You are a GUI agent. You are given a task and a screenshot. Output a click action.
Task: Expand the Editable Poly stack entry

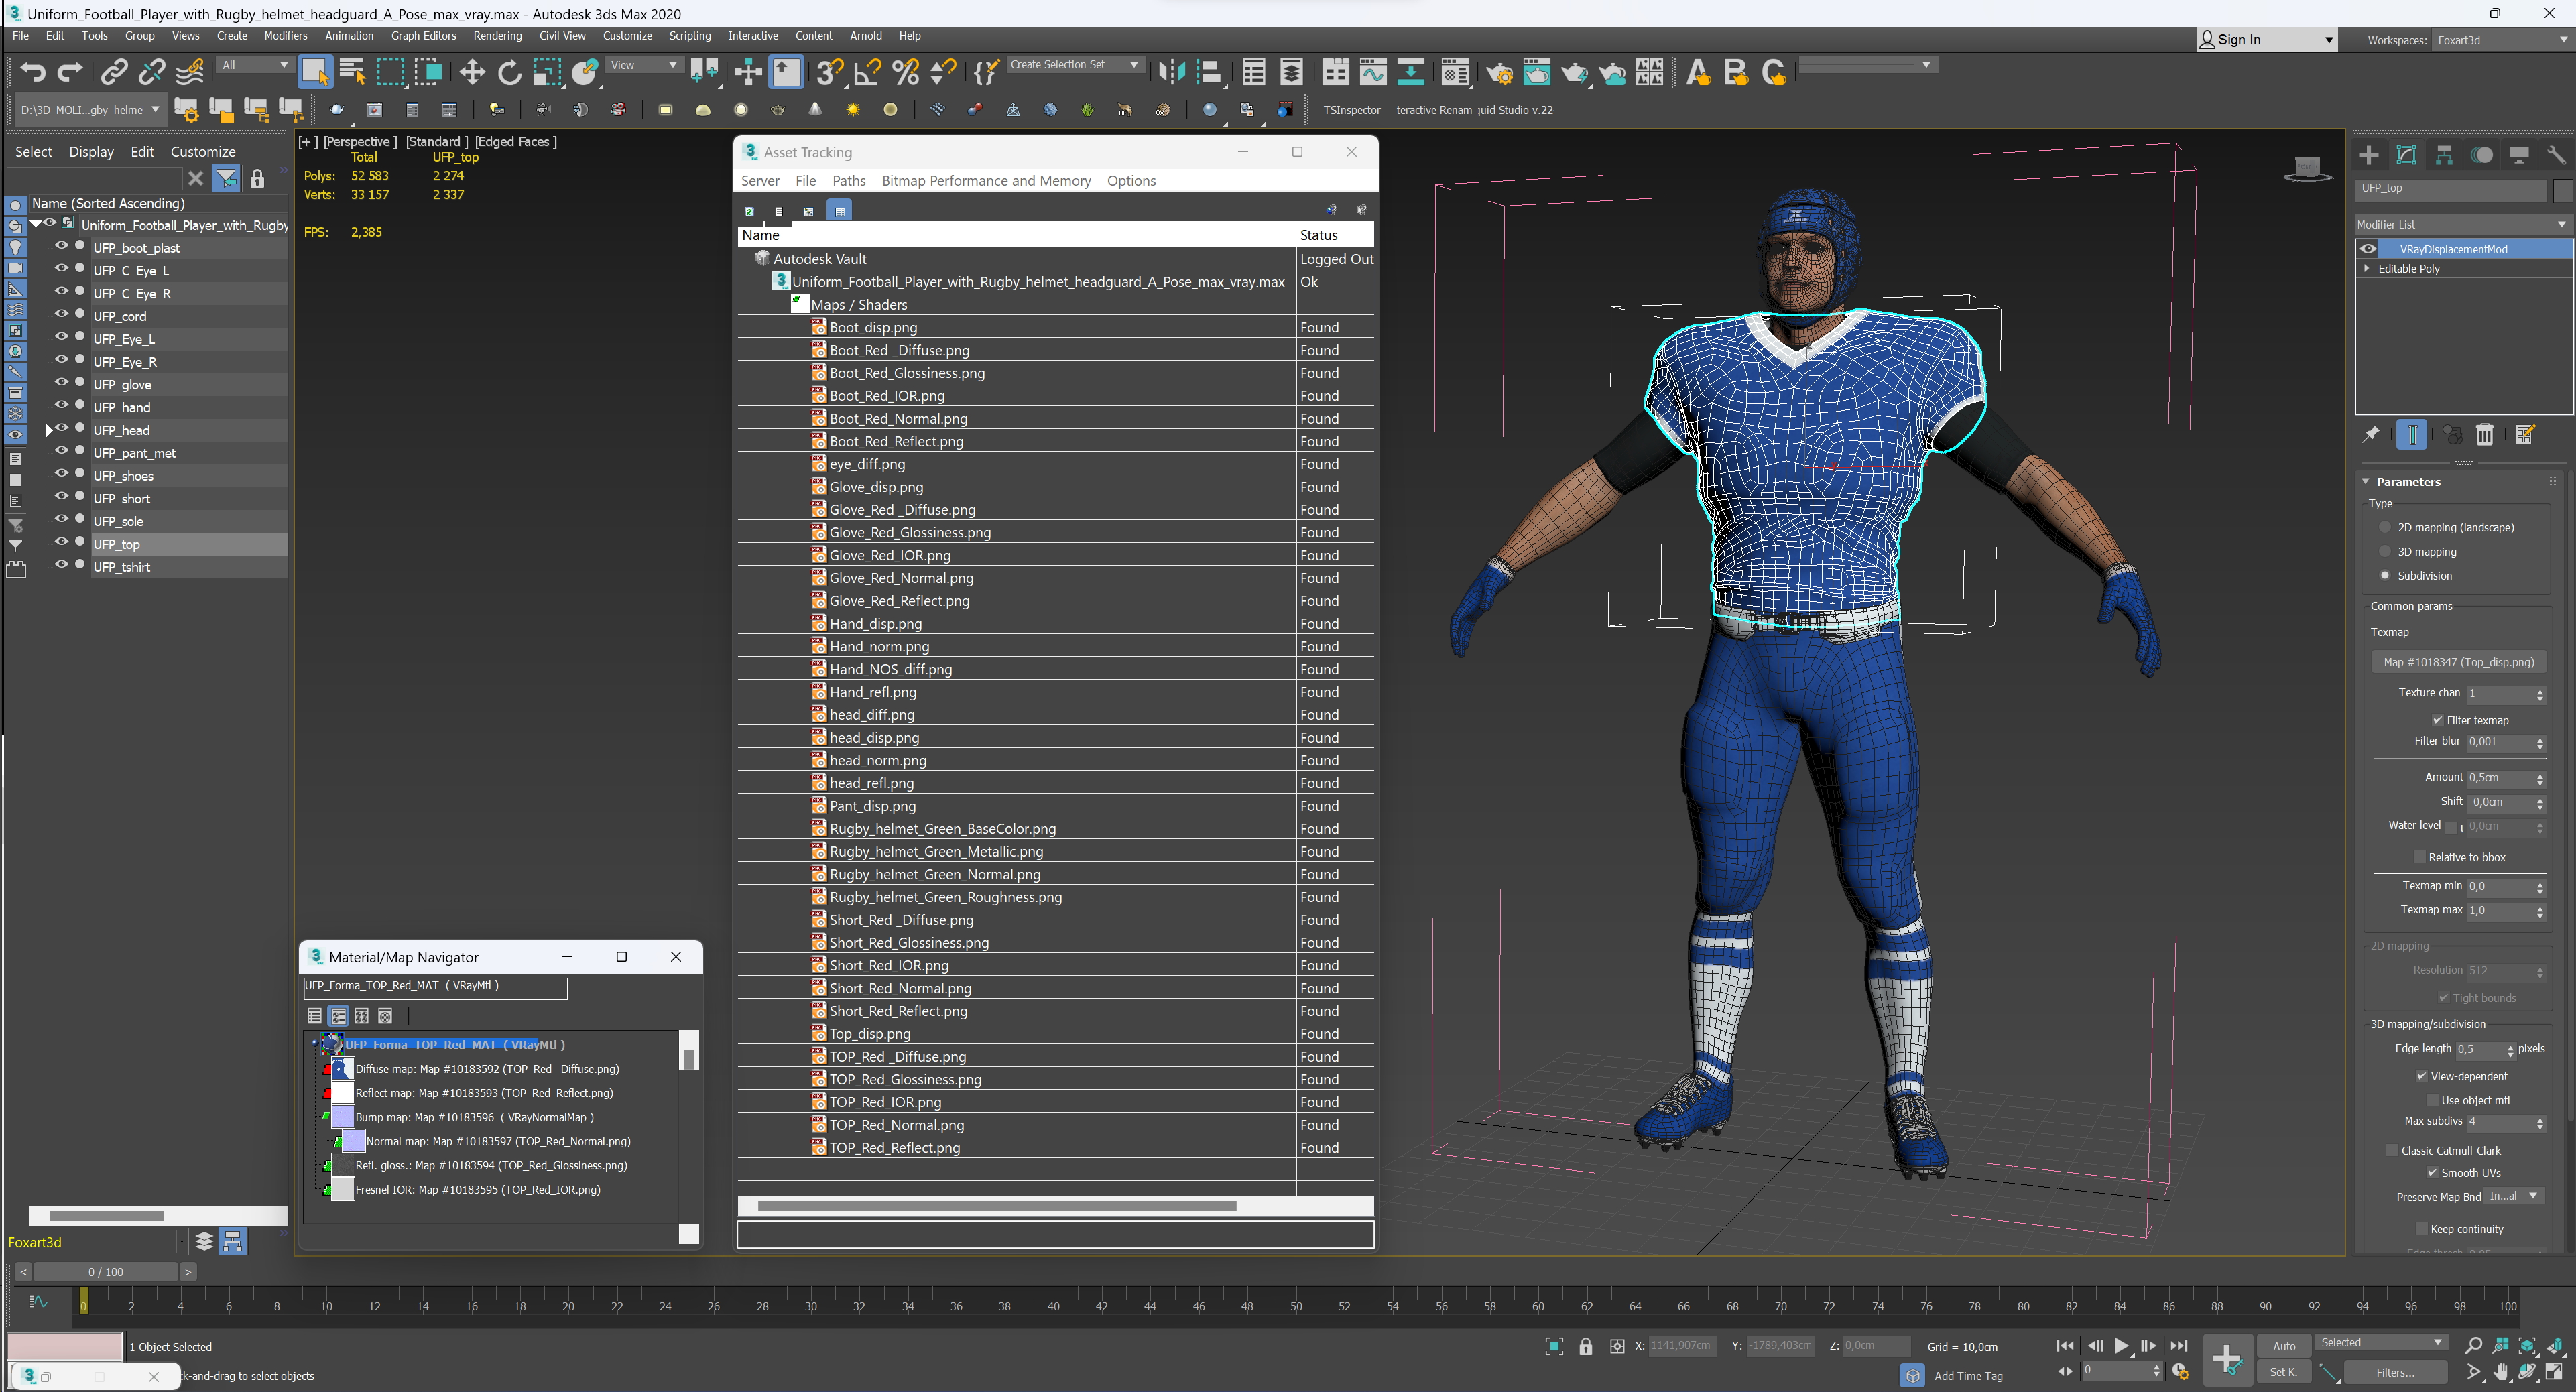(2366, 268)
